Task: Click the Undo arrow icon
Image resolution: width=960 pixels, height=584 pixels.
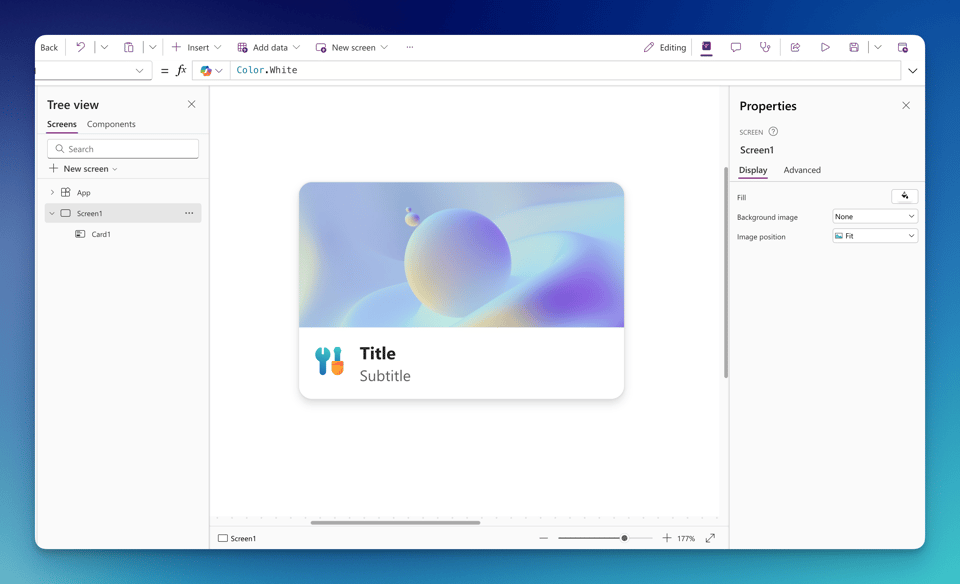Action: [x=81, y=47]
